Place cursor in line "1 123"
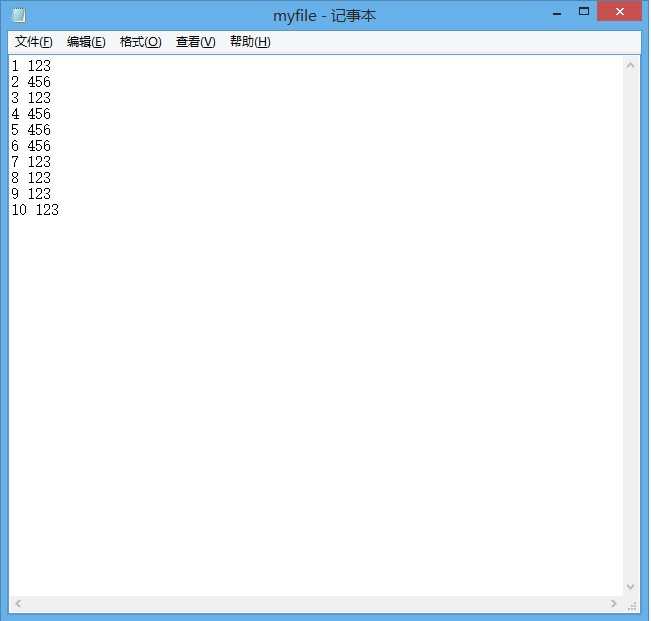Image resolution: width=651 pixels, height=621 pixels. point(31,66)
